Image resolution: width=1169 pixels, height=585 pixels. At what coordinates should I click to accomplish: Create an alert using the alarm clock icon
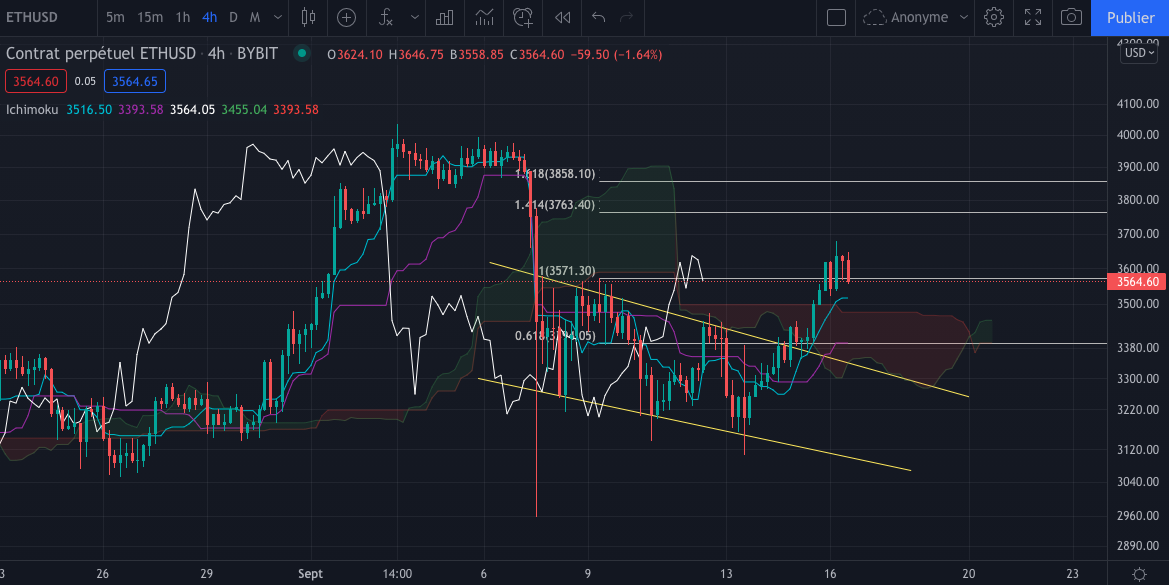tap(522, 17)
